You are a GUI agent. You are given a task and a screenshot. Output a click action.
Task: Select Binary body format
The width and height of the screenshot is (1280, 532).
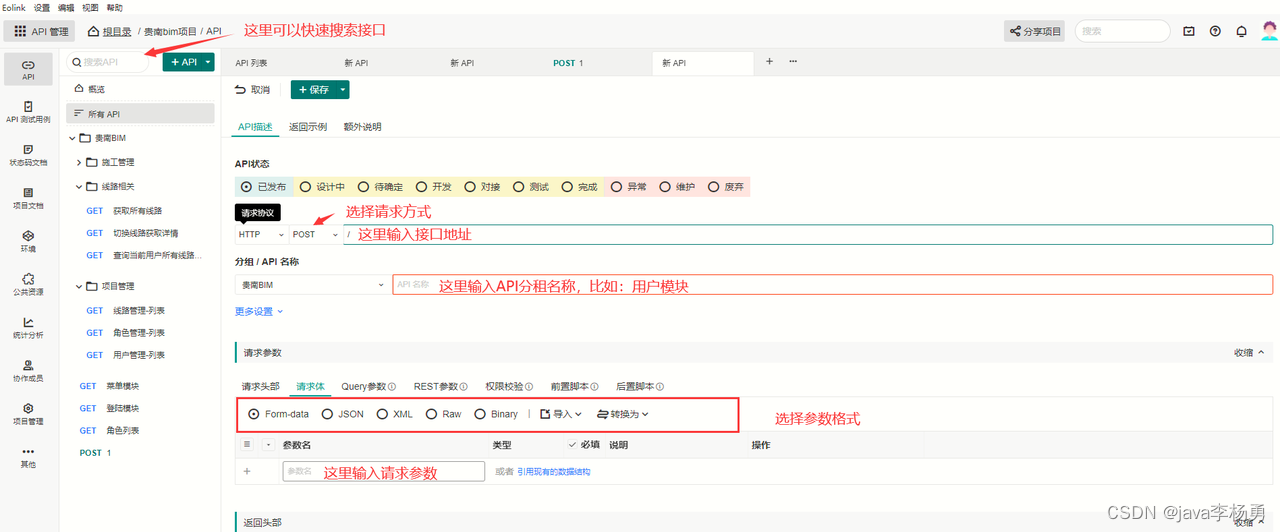click(x=496, y=414)
